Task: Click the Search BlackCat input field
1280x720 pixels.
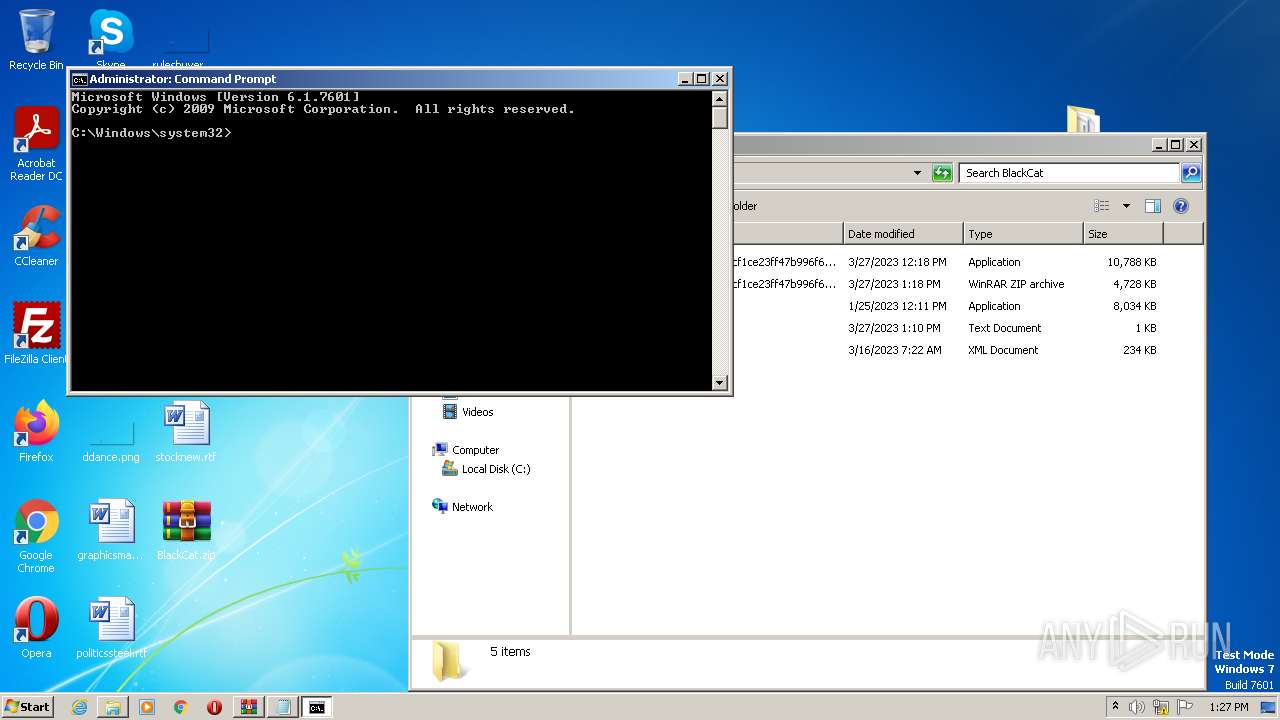Action: point(1069,173)
